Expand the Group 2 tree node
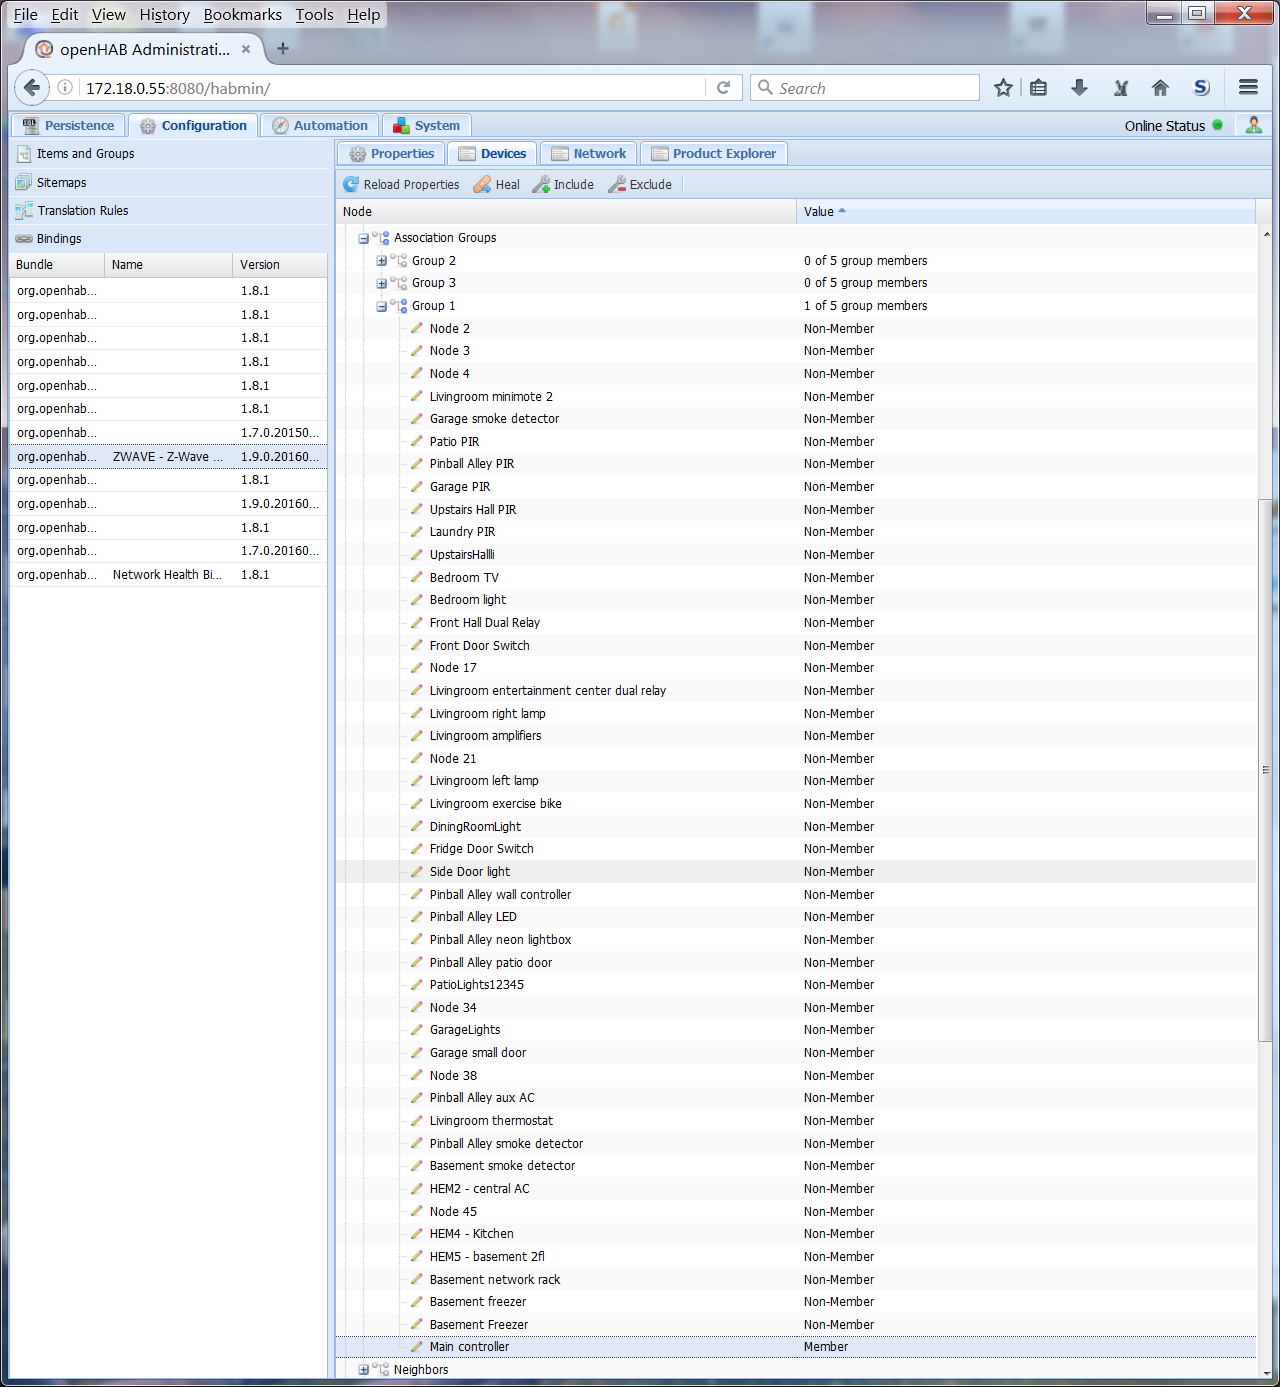This screenshot has height=1387, width=1280. (381, 260)
